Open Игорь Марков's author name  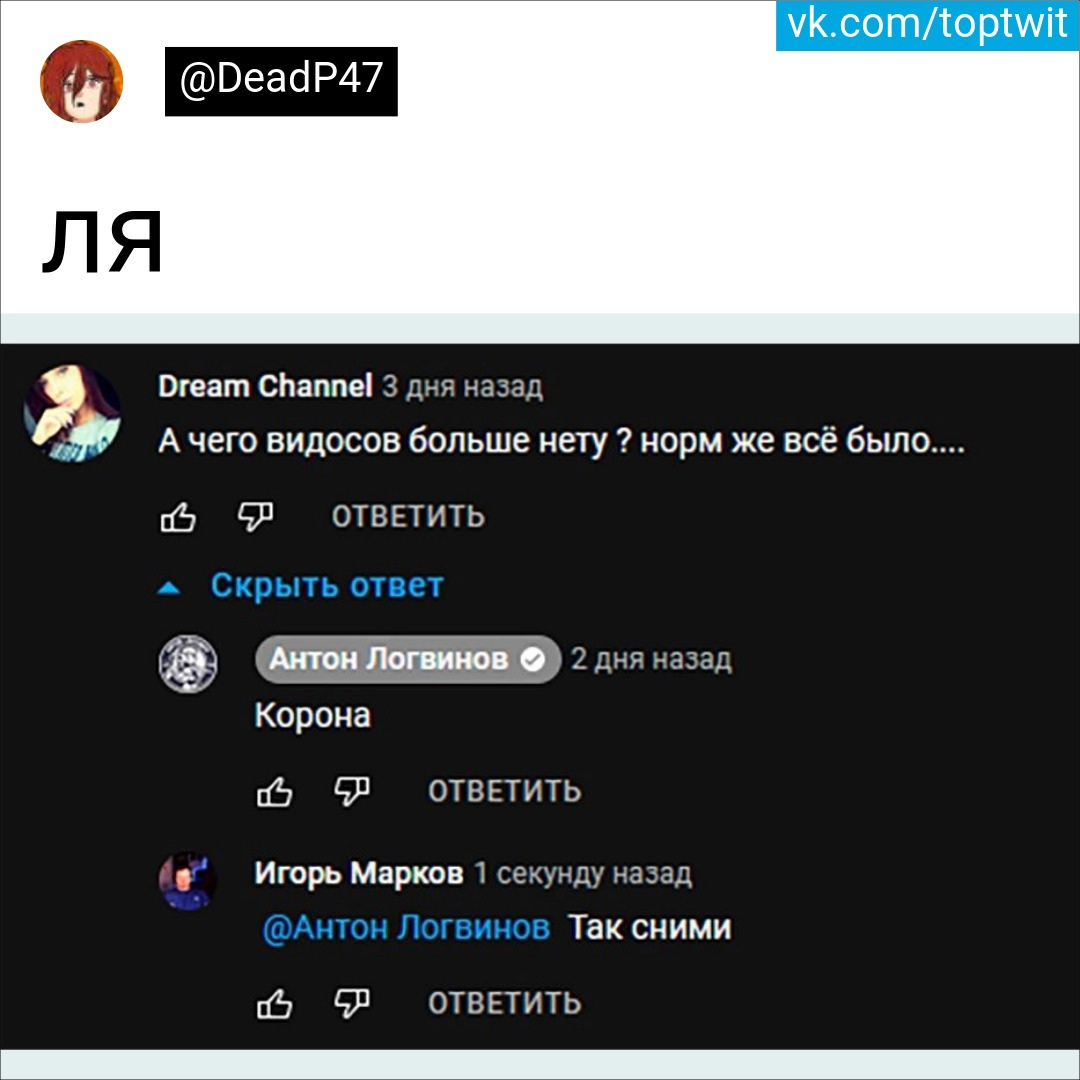(x=359, y=873)
